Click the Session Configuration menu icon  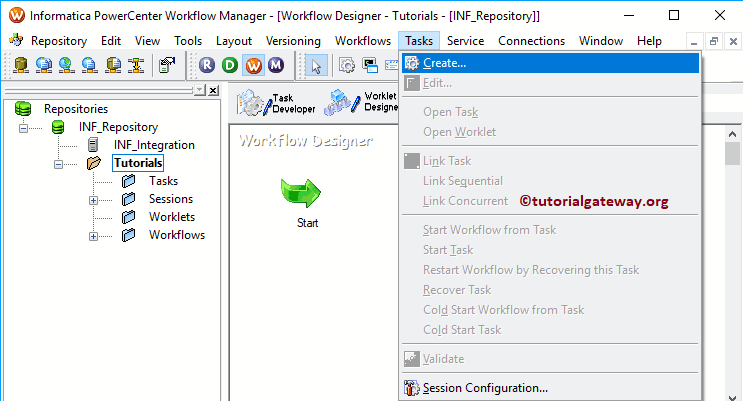point(412,388)
